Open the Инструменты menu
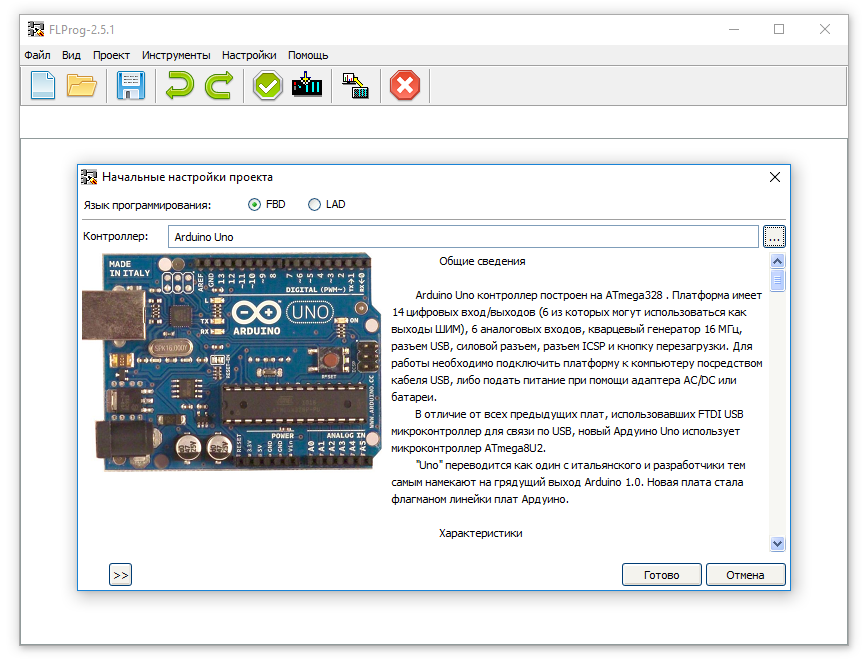The image size is (865, 660). click(176, 55)
